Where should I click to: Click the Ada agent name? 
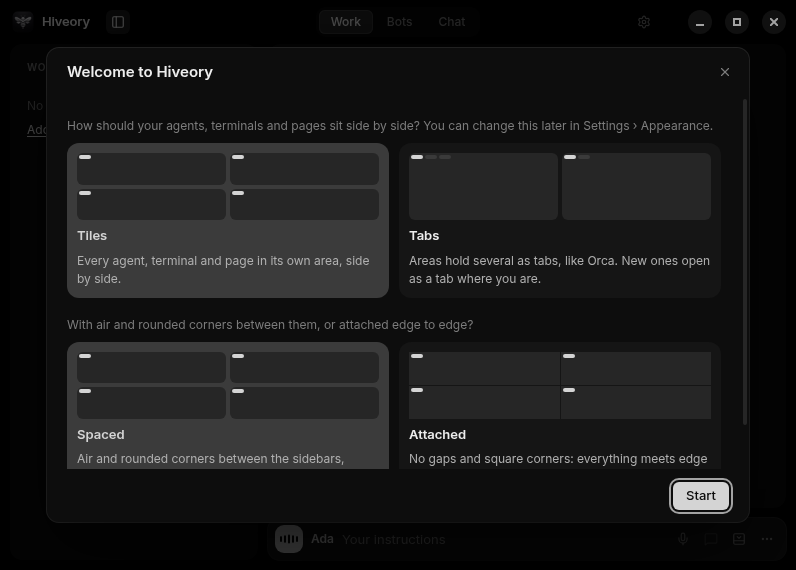pos(322,539)
